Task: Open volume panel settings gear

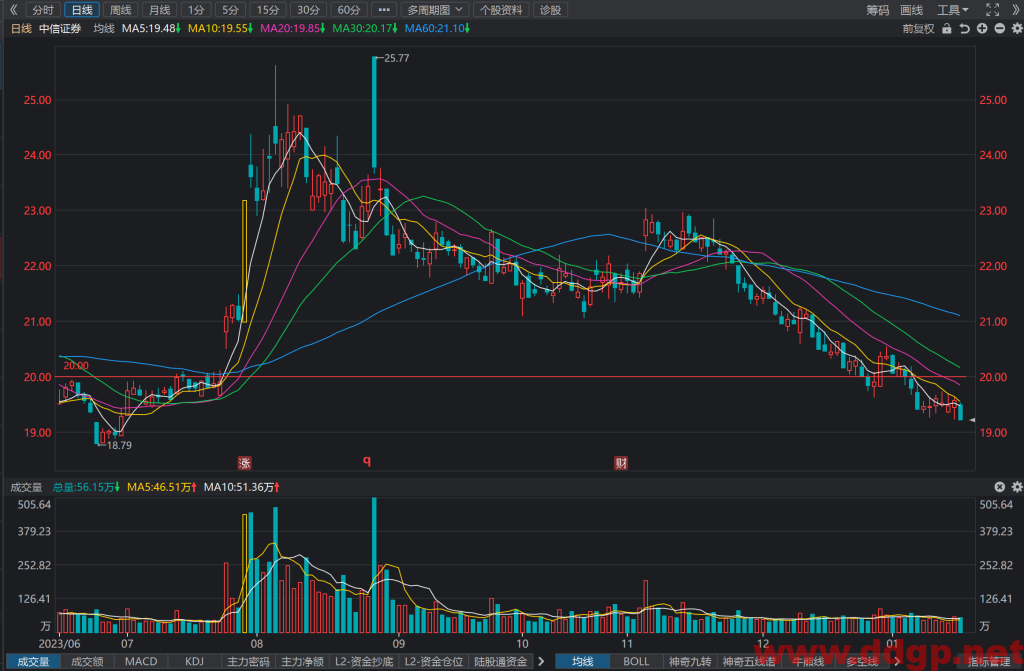Action: (1017, 487)
